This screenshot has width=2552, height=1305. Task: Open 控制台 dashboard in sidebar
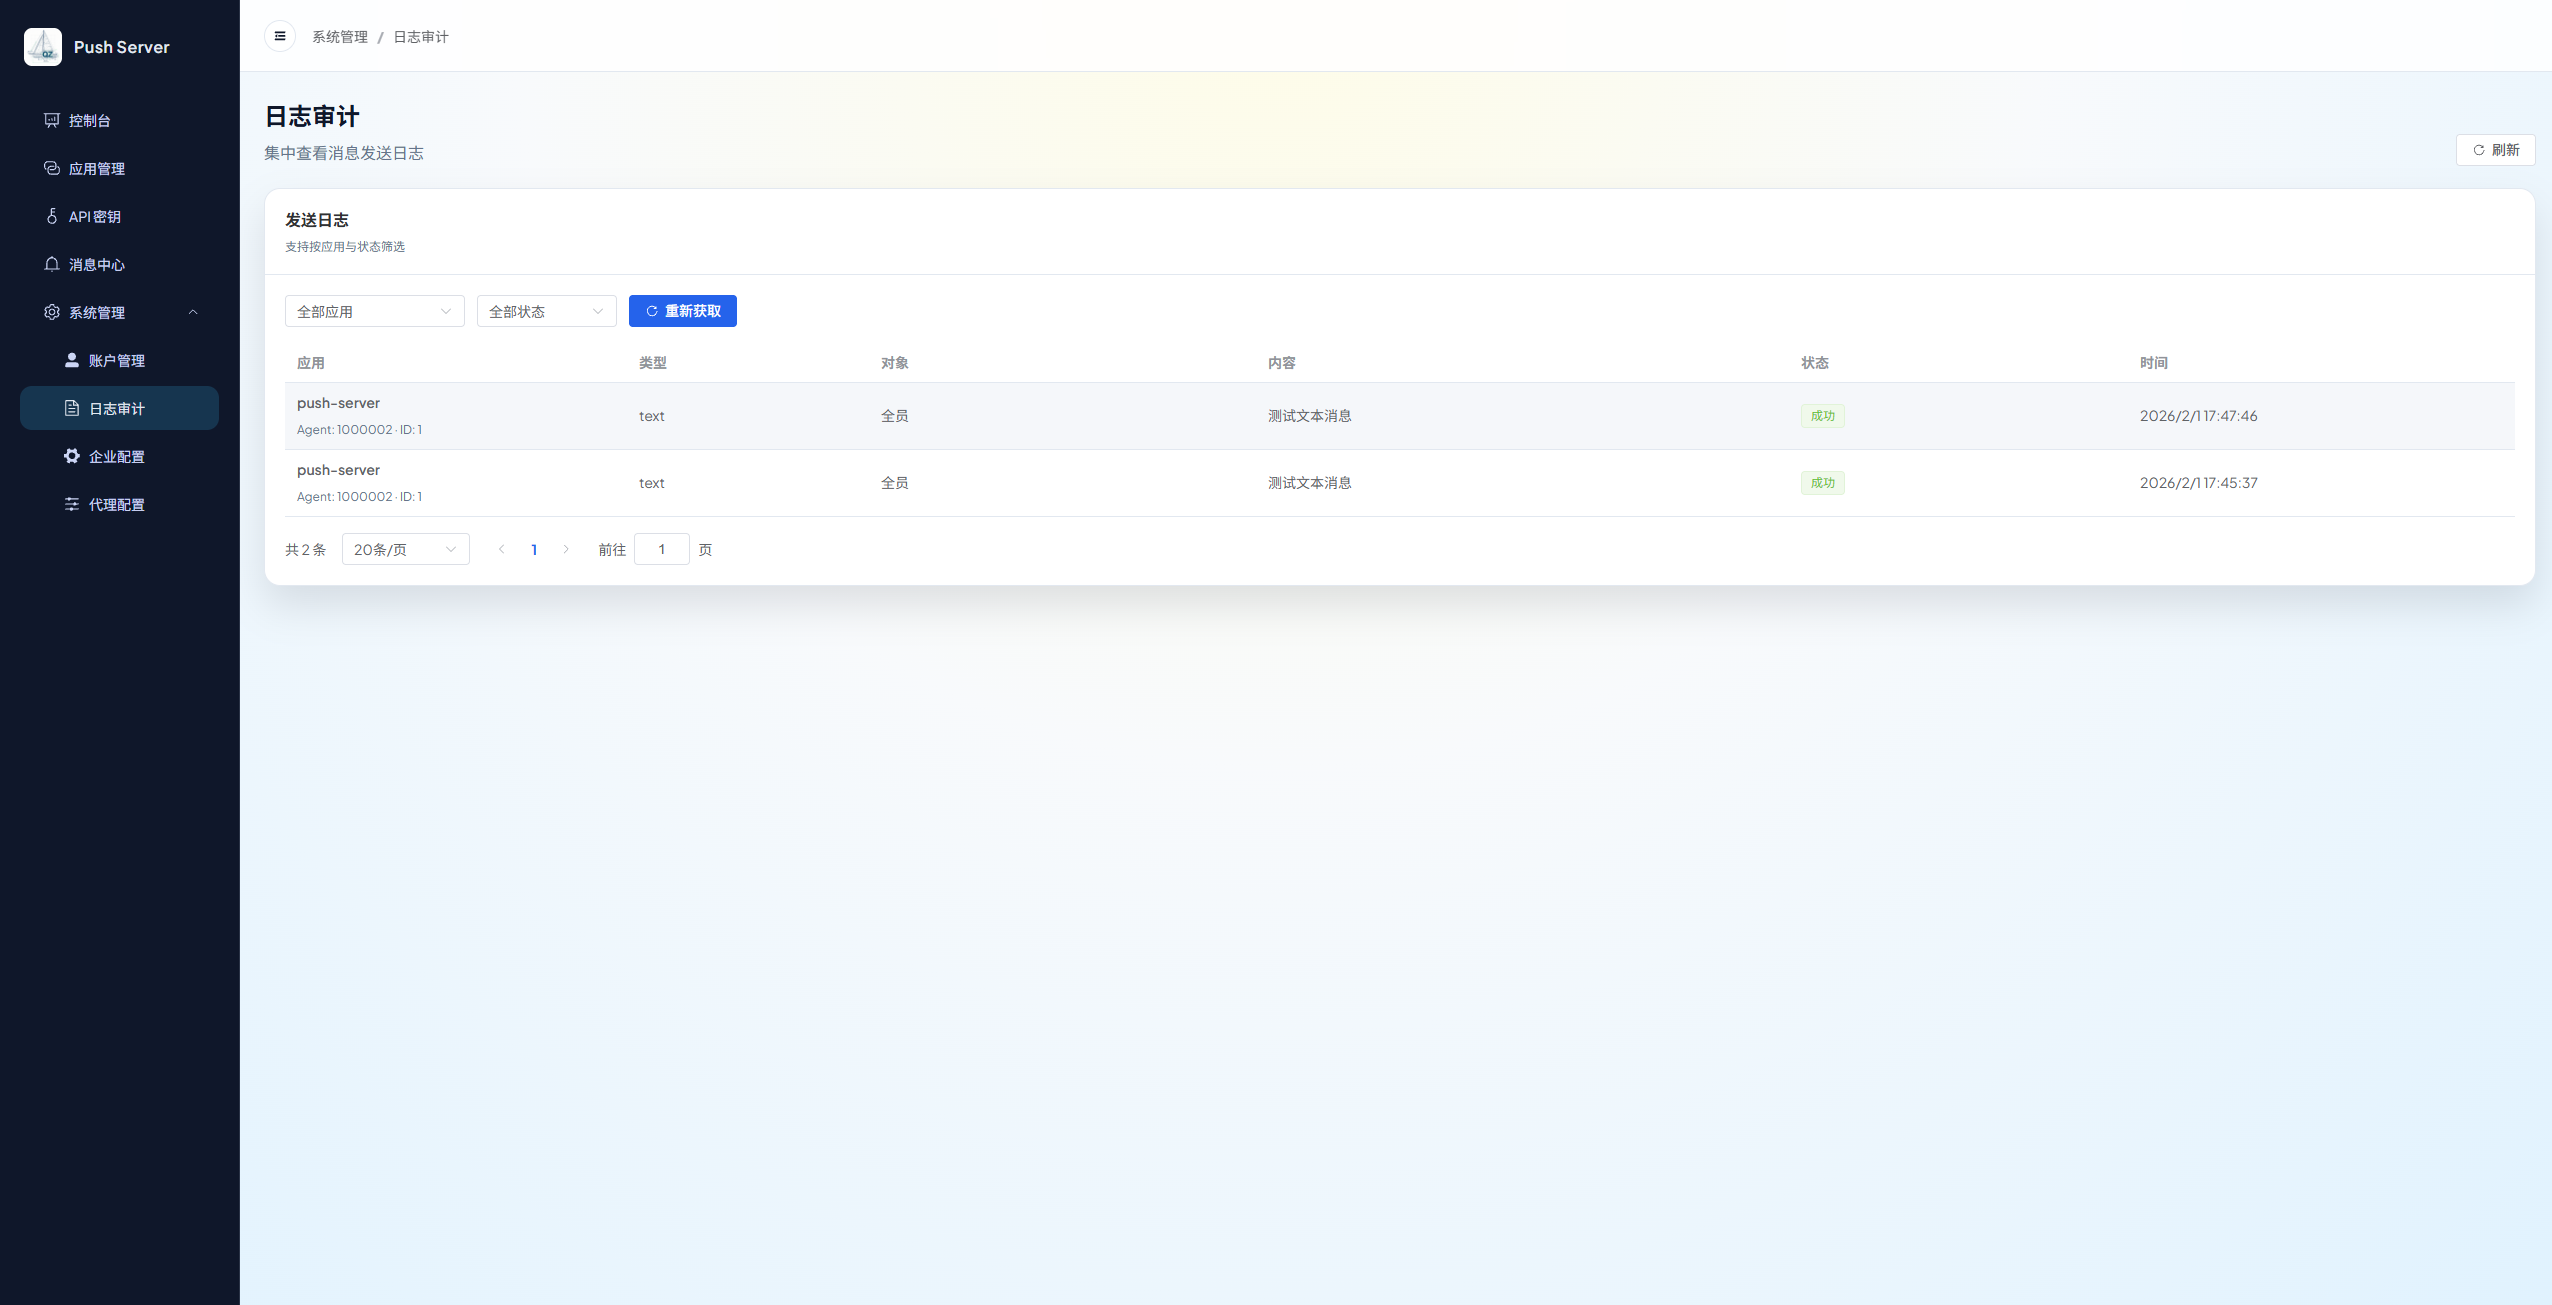90,120
